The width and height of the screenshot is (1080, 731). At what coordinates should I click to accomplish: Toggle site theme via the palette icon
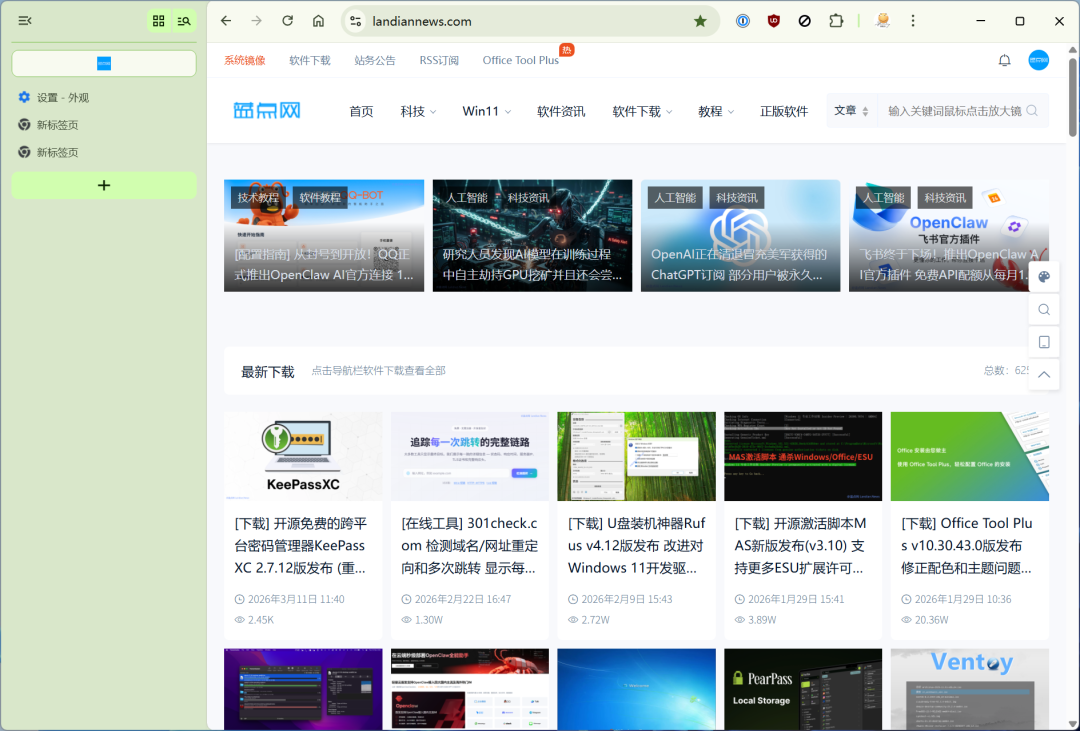tap(1044, 275)
